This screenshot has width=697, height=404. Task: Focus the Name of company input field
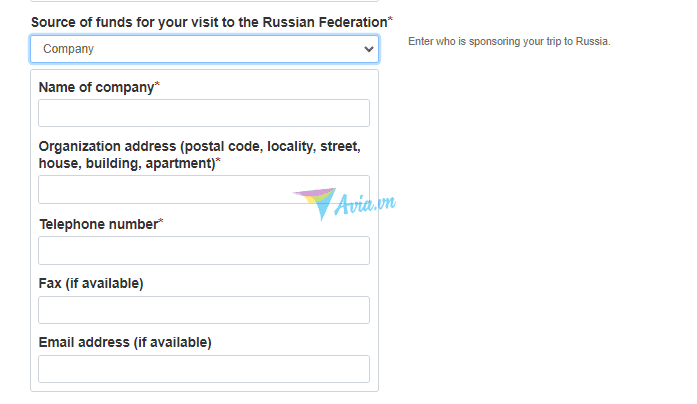point(204,113)
